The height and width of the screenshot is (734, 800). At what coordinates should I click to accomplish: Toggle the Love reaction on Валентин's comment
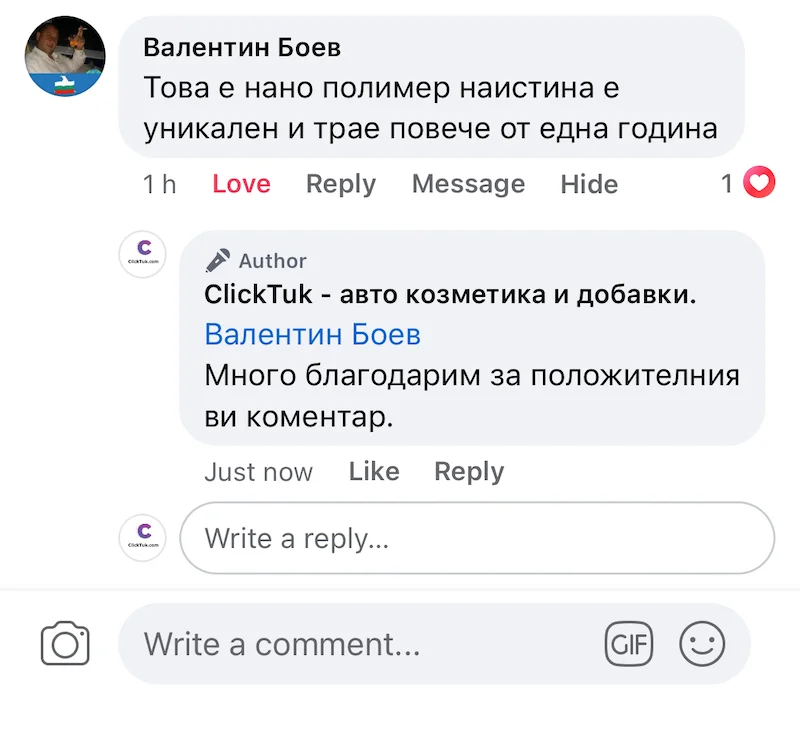point(241,184)
